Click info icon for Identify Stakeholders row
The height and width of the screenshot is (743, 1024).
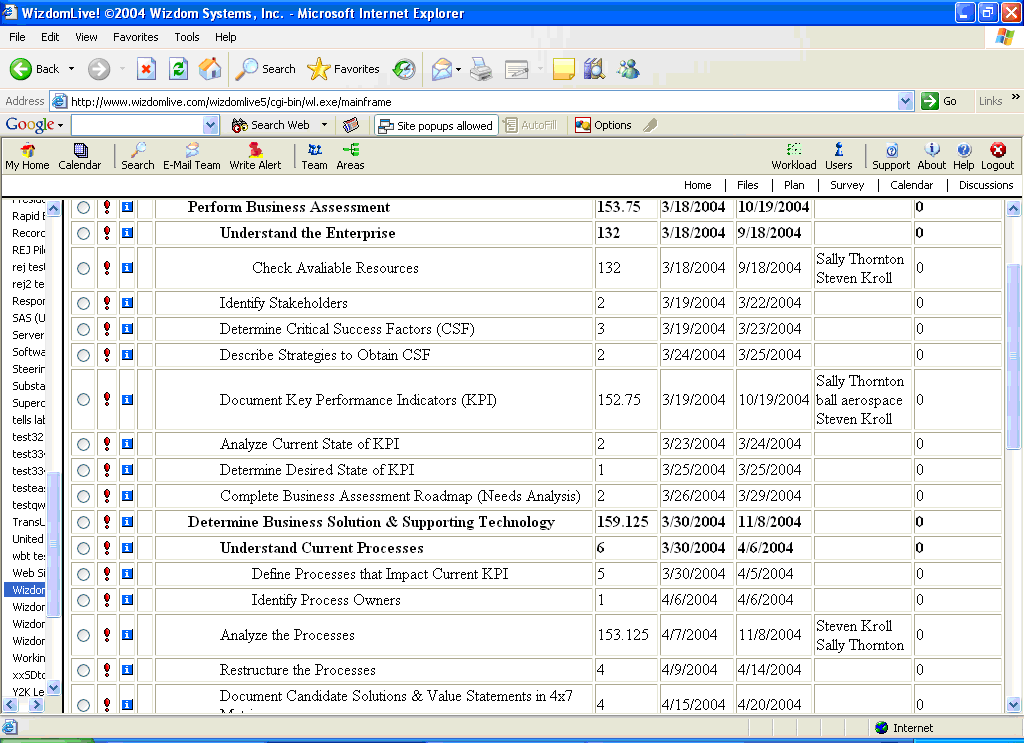click(x=127, y=303)
